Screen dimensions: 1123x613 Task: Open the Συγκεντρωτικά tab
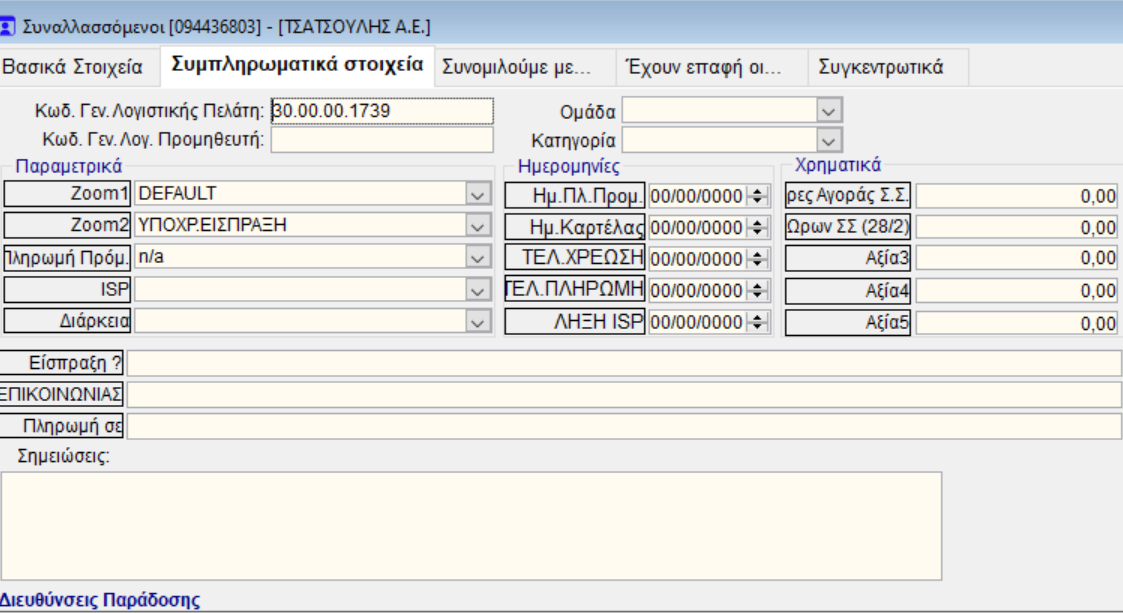[880, 68]
